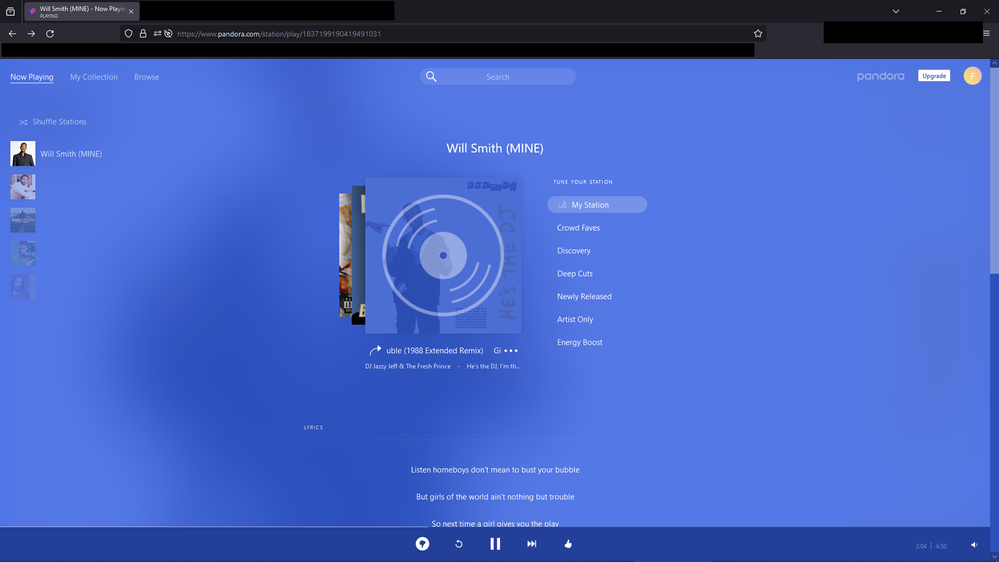Viewport: 999px width, 562px height.
Task: Select the Will Smith (MINE) station thumbnail
Action: click(x=23, y=154)
